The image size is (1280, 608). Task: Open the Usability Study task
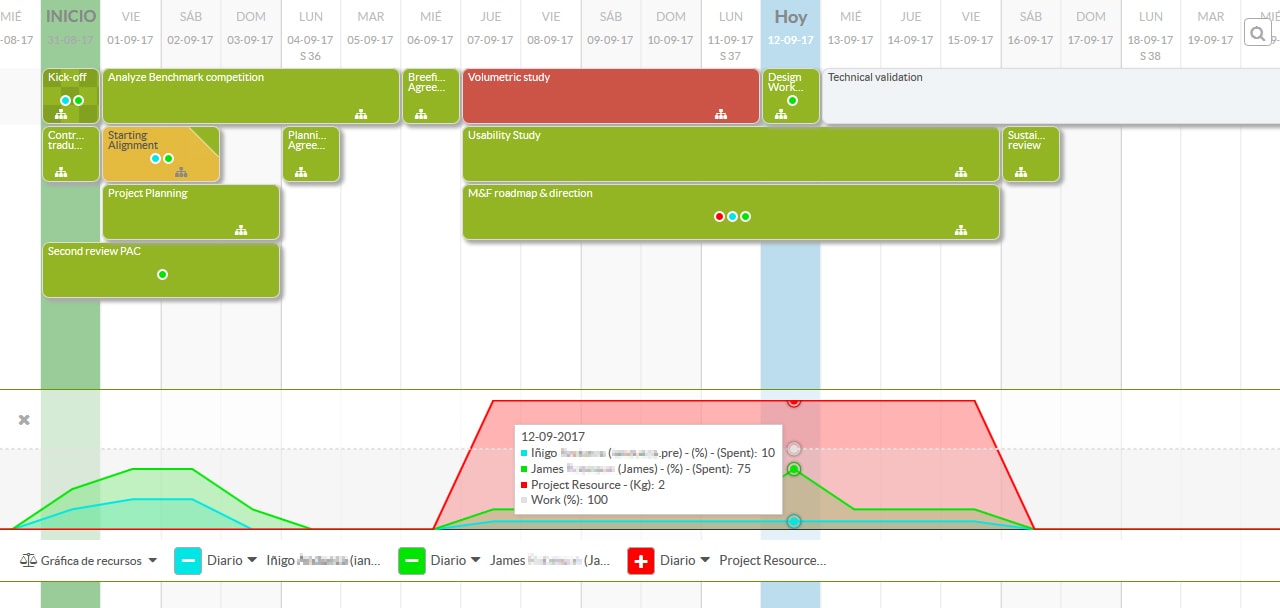(x=731, y=154)
